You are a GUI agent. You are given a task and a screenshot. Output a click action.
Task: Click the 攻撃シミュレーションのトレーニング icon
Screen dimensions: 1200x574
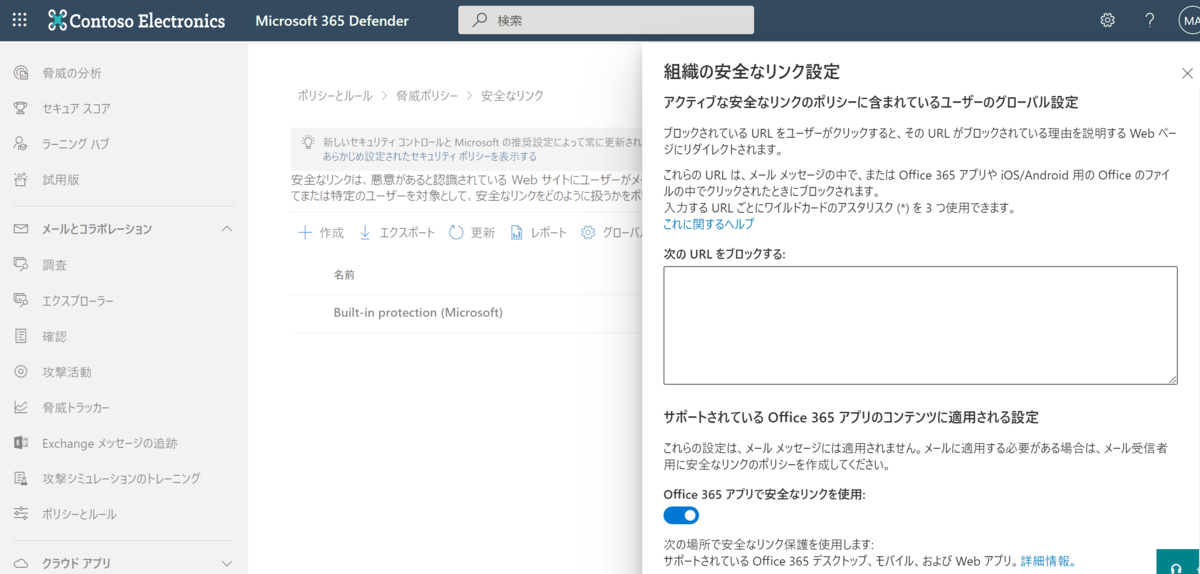(21, 478)
